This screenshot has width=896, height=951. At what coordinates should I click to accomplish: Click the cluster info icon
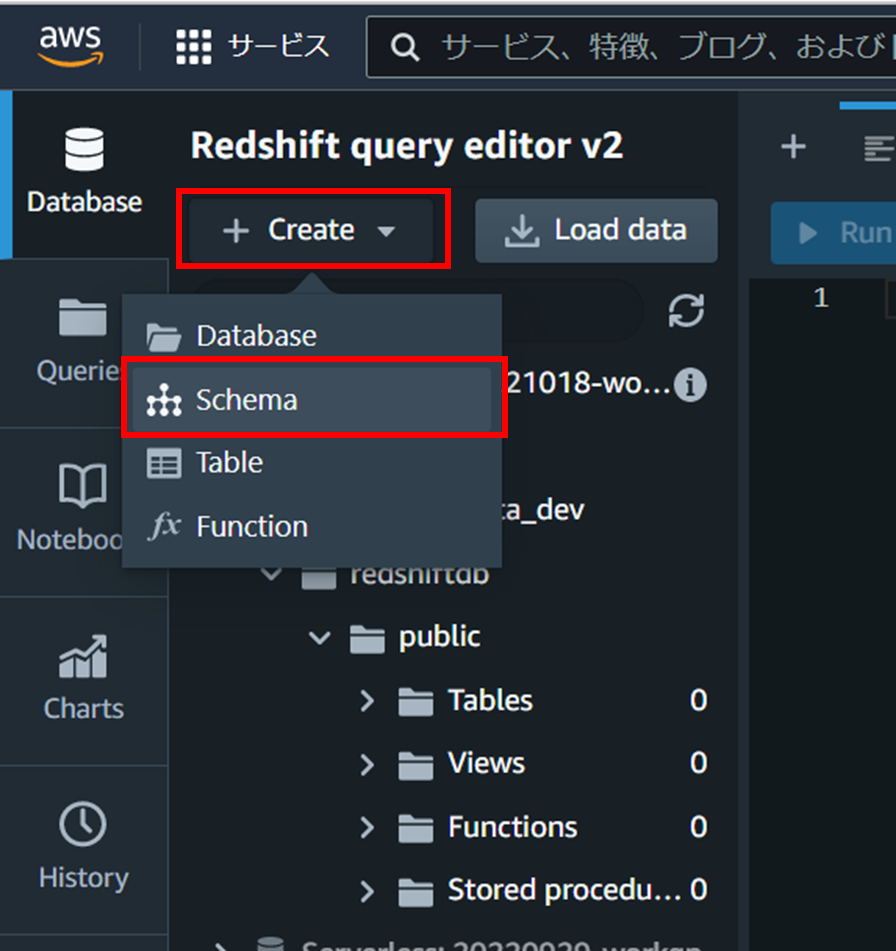click(x=690, y=385)
